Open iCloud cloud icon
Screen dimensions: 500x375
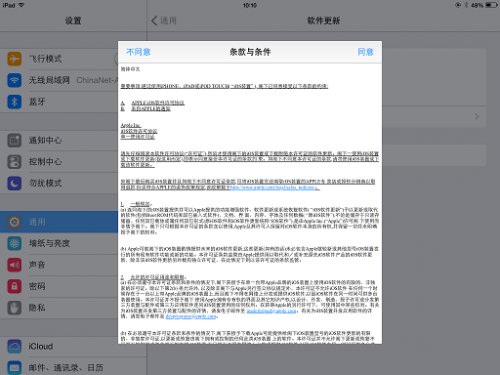[14, 347]
